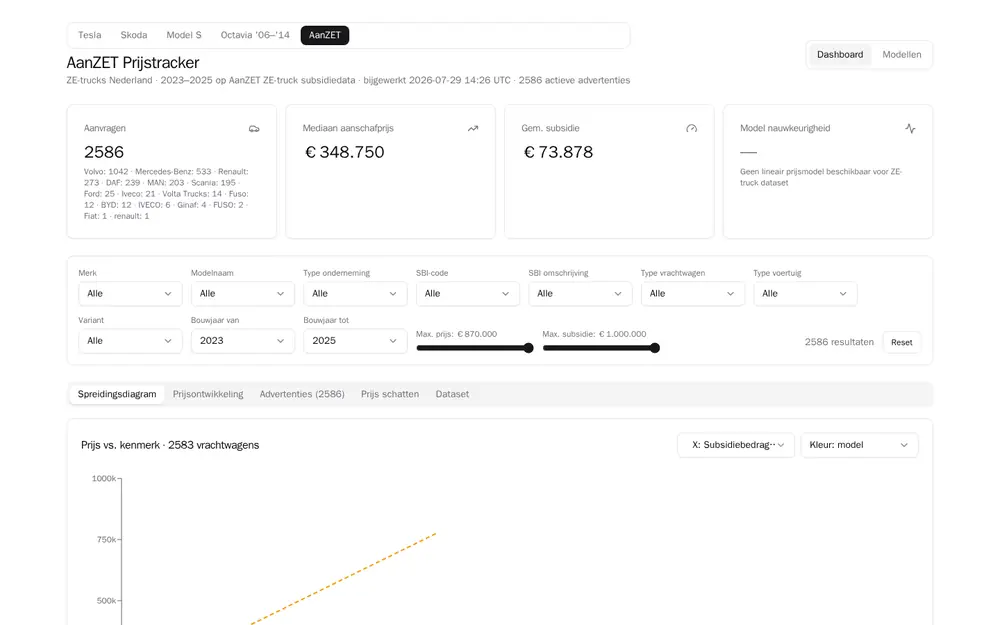This screenshot has height=625, width=1000.
Task: Switch to the Modellen view
Action: coord(902,55)
